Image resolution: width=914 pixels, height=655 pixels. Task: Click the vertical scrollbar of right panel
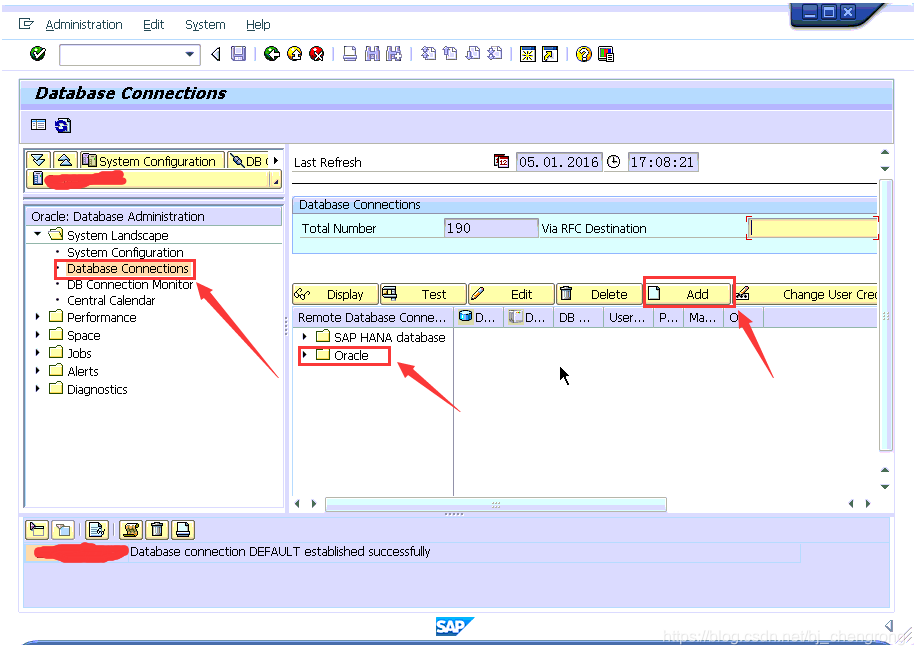click(885, 315)
